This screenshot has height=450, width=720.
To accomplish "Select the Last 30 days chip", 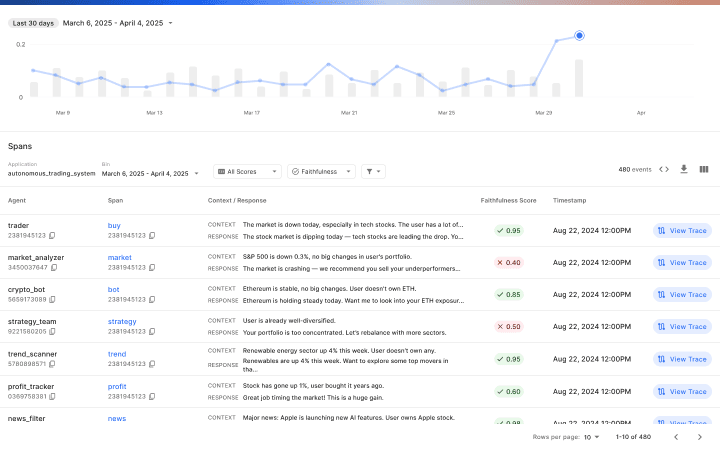I will pyautogui.click(x=33, y=23).
